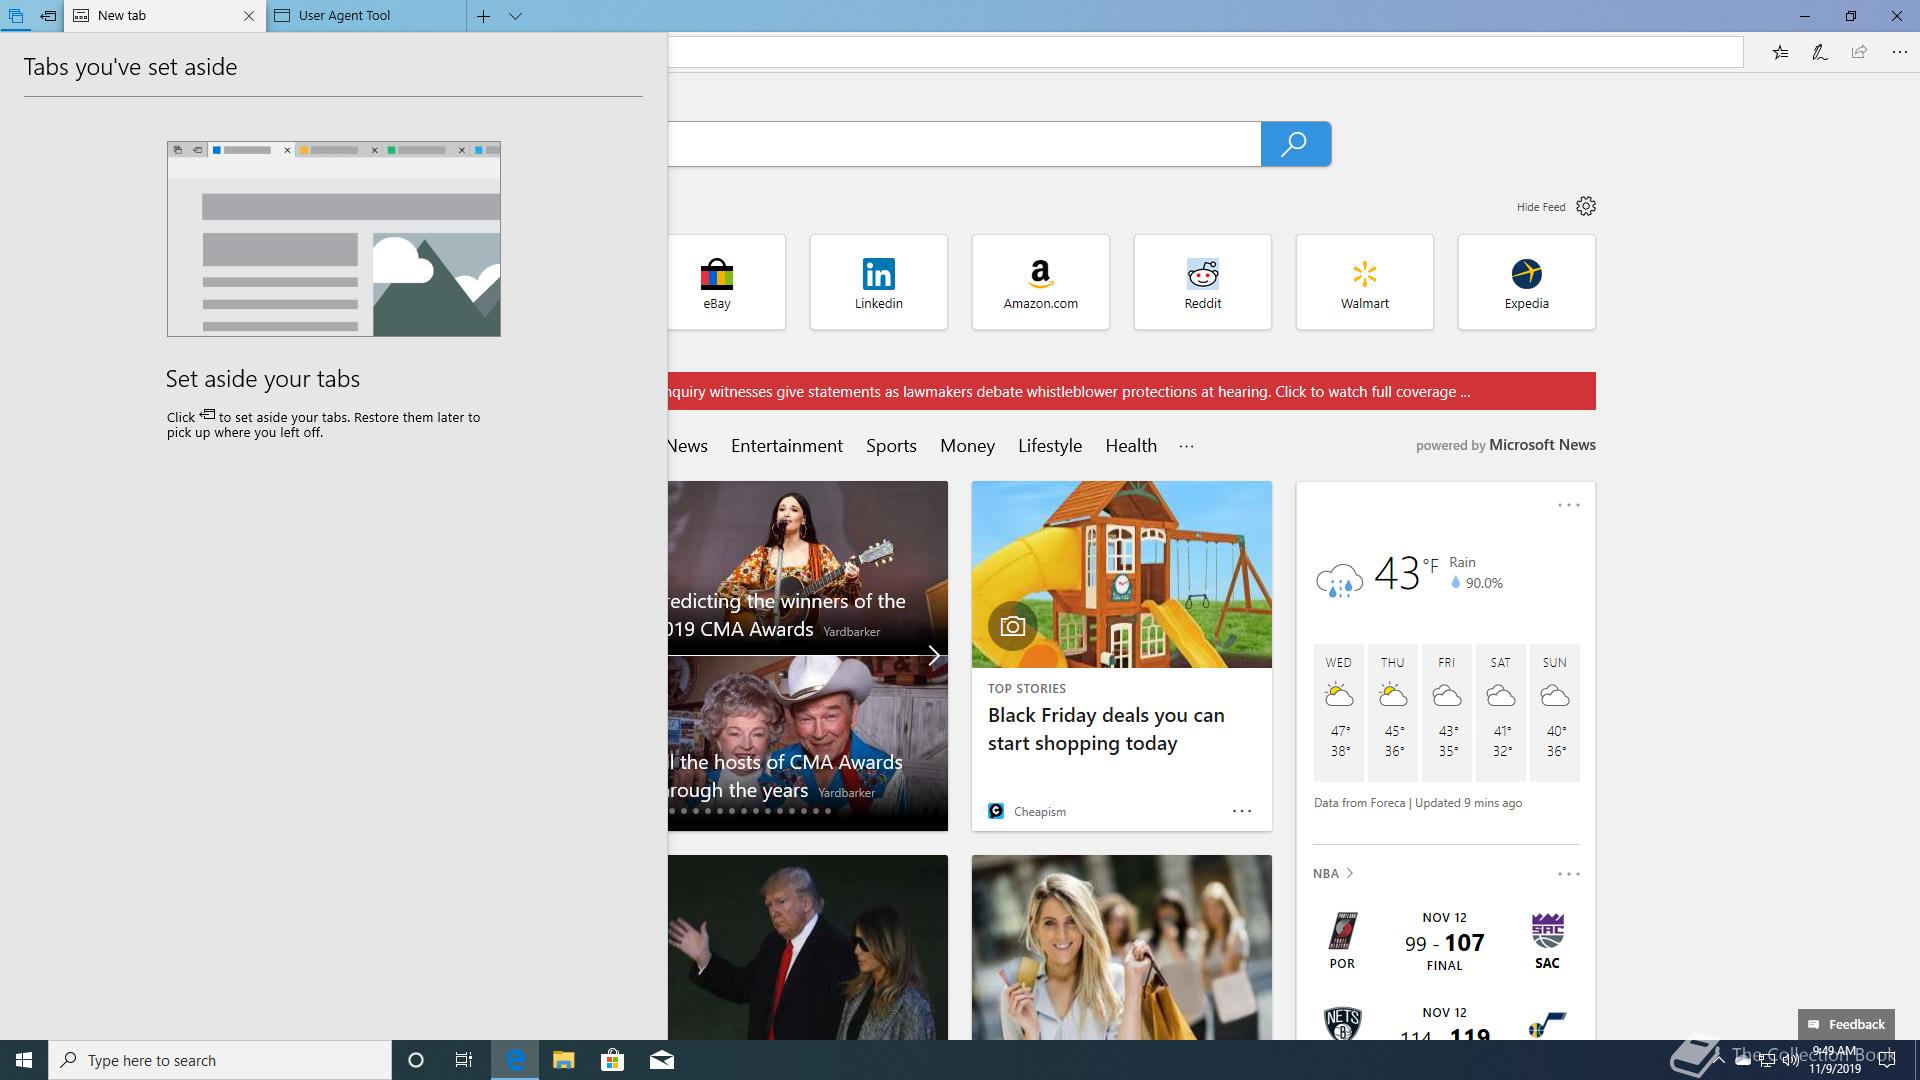Open the Reddit top site tile
1920x1080 pixels.
click(1202, 282)
